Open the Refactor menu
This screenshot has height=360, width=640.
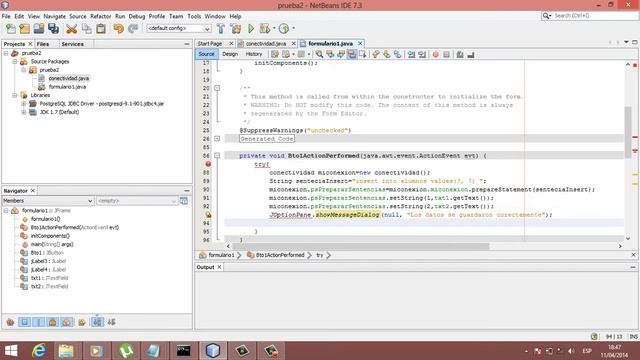pos(100,16)
